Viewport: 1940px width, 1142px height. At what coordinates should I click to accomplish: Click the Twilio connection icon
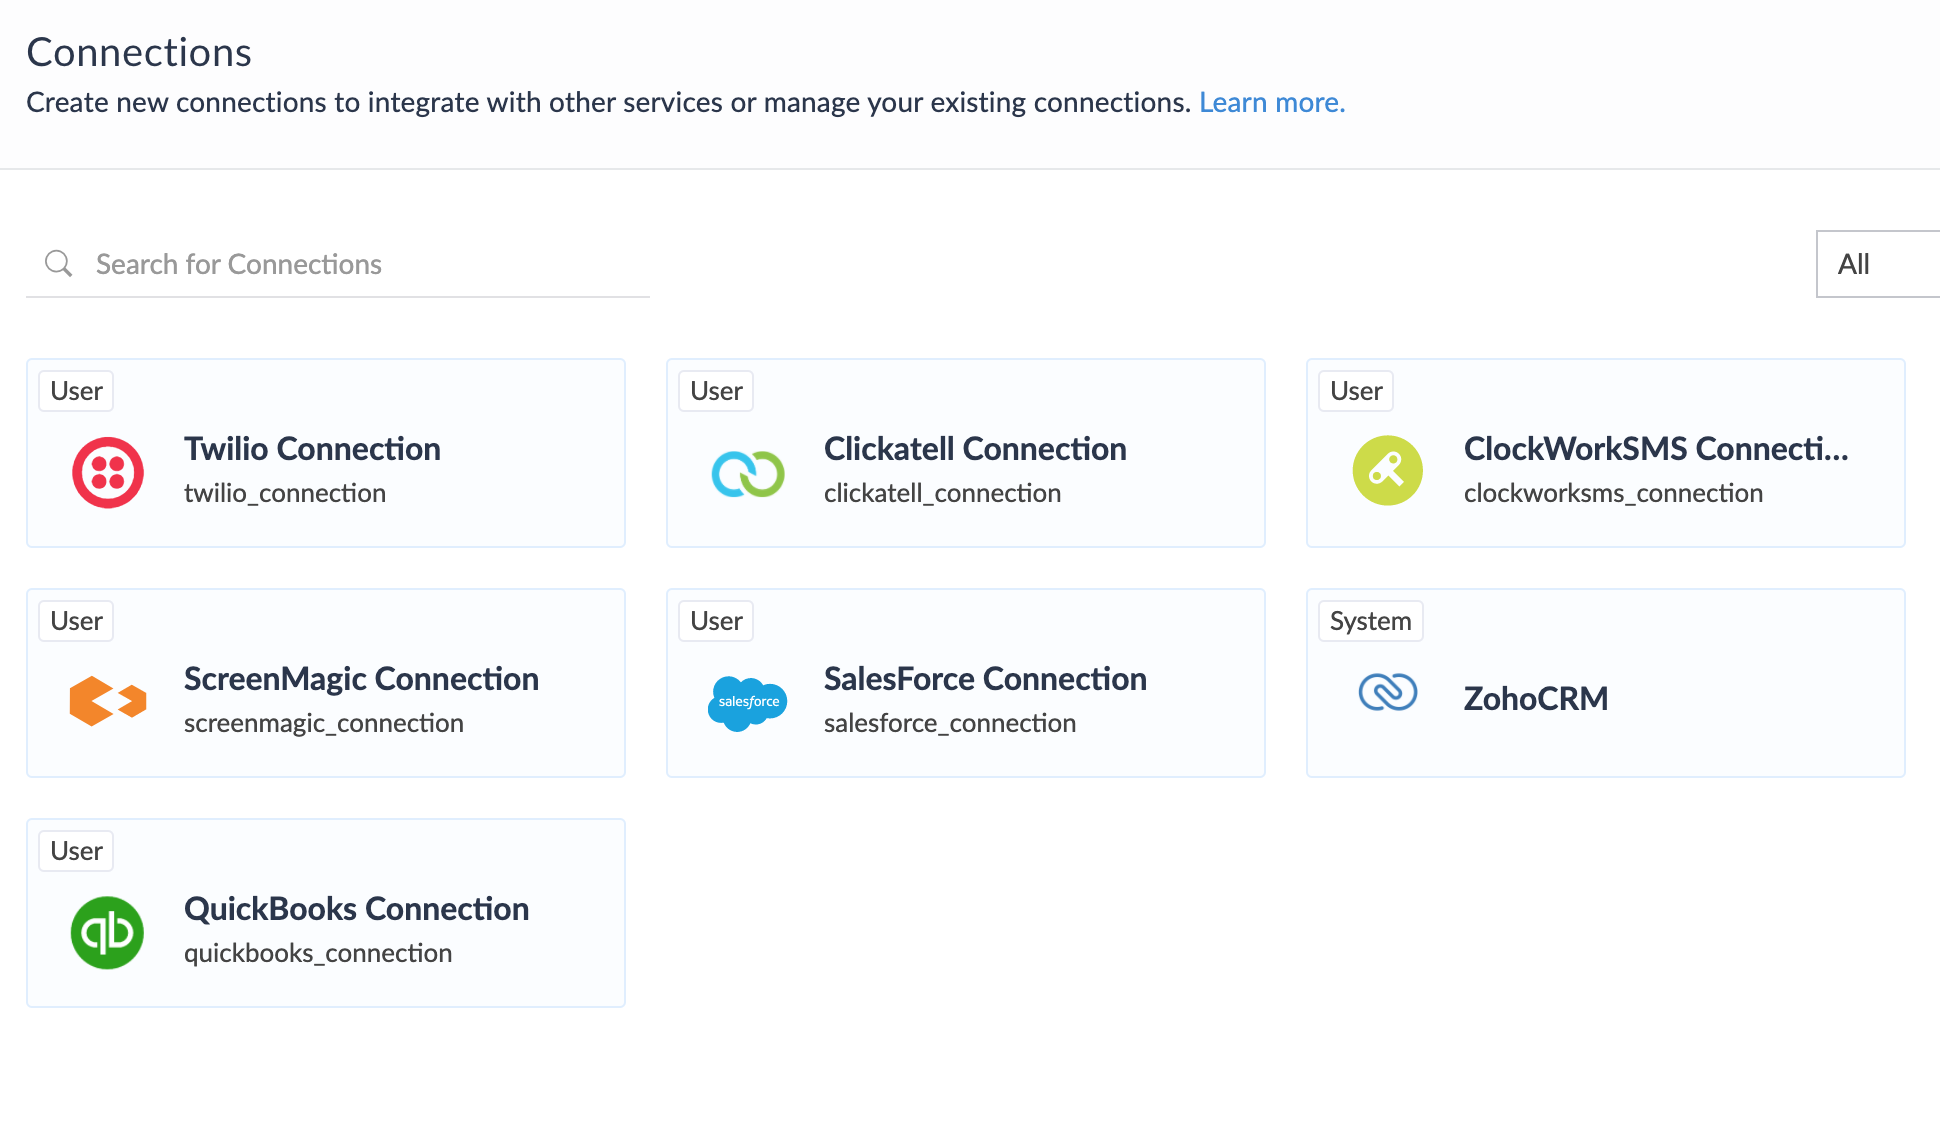[x=107, y=472]
